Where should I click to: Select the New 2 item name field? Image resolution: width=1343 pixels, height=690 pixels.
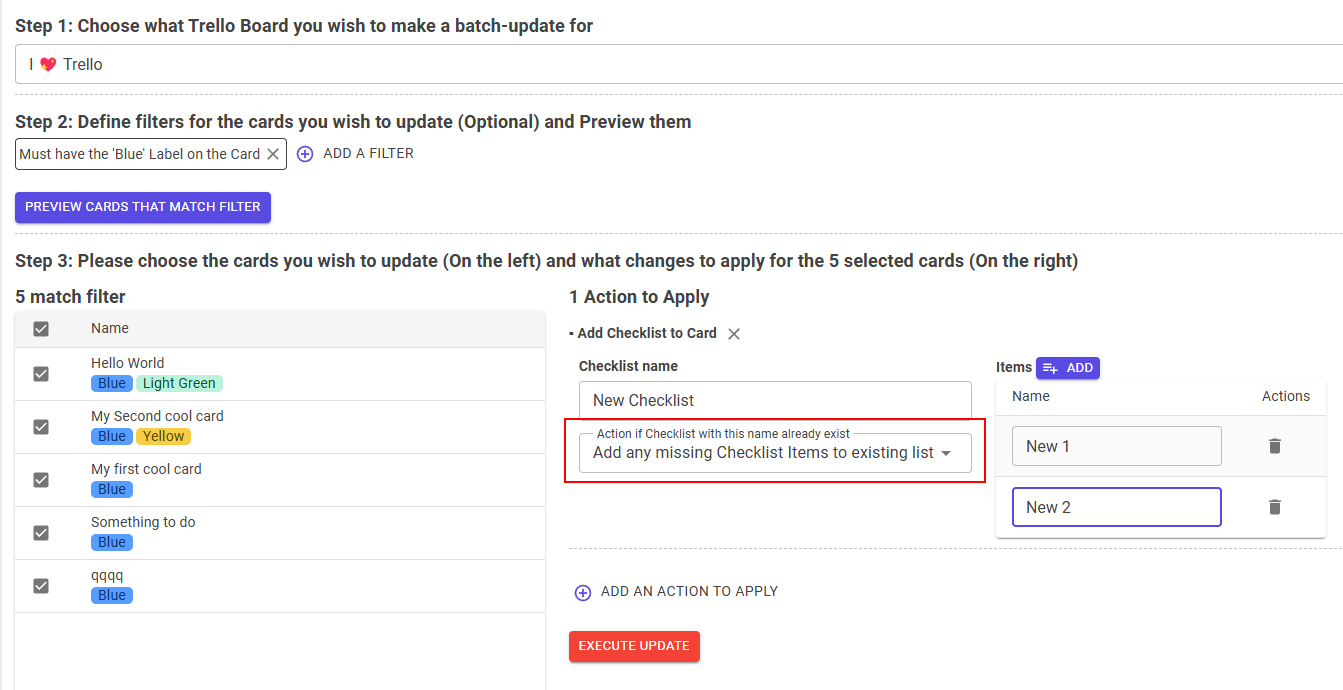coord(1116,506)
